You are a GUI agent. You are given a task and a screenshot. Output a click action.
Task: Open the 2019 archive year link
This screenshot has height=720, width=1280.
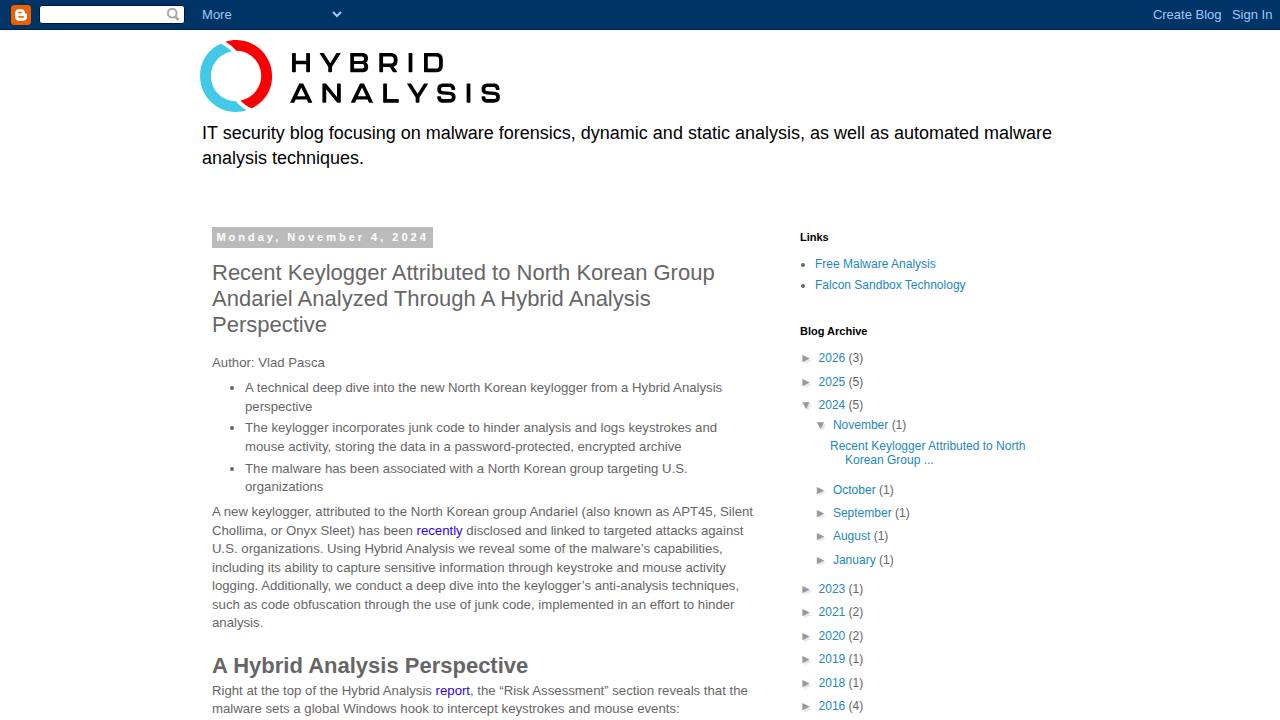[832, 659]
